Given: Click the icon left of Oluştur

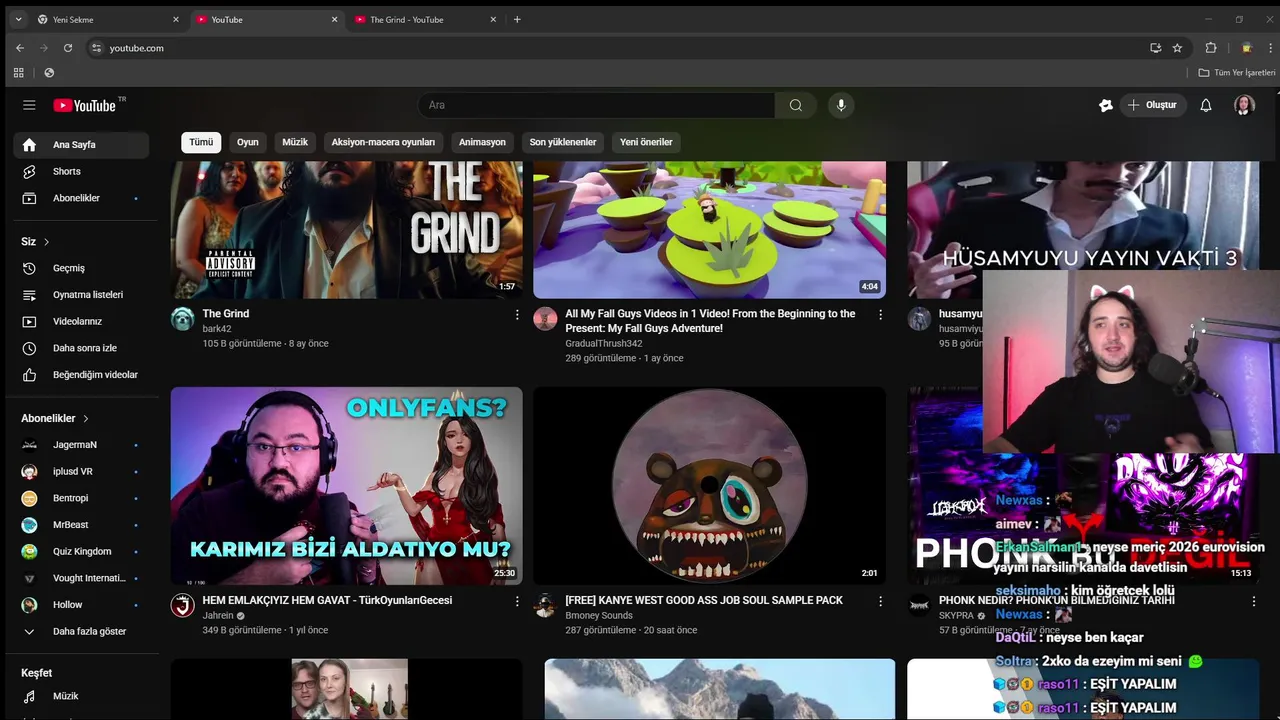Looking at the screenshot, I should [1105, 105].
